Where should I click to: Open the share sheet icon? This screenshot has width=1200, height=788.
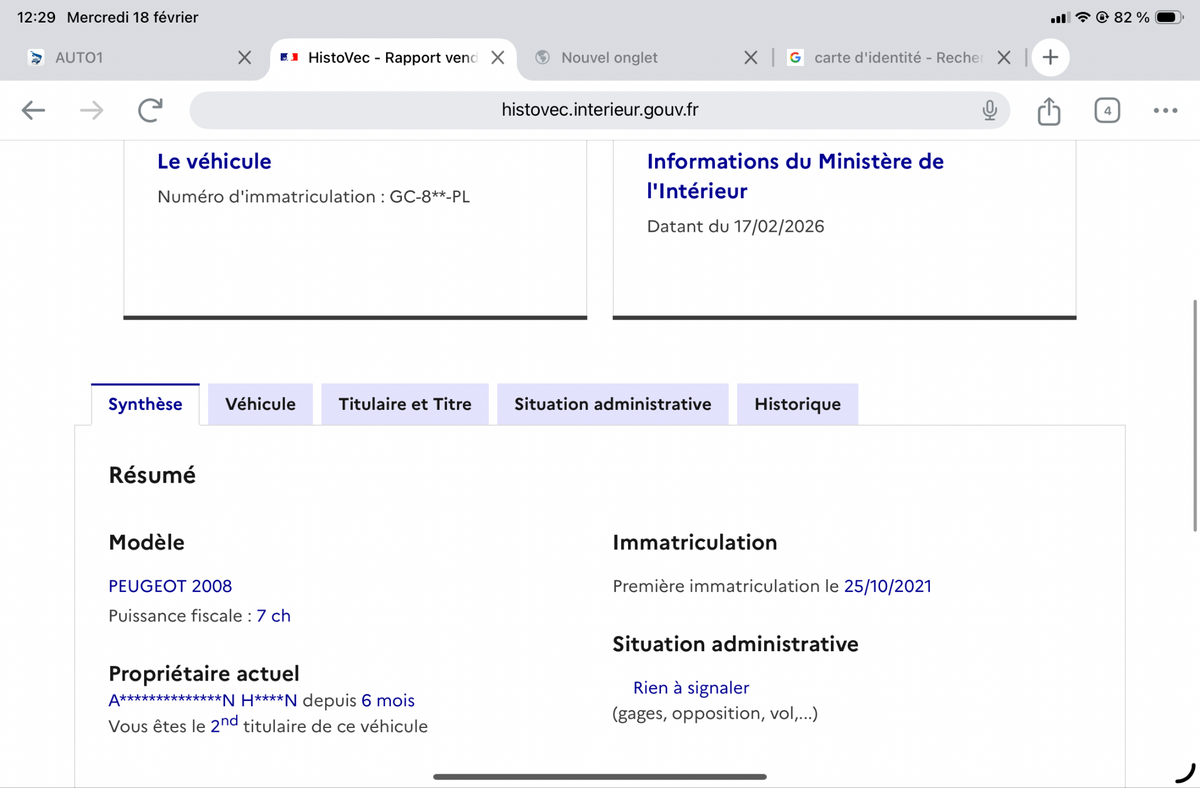1048,110
